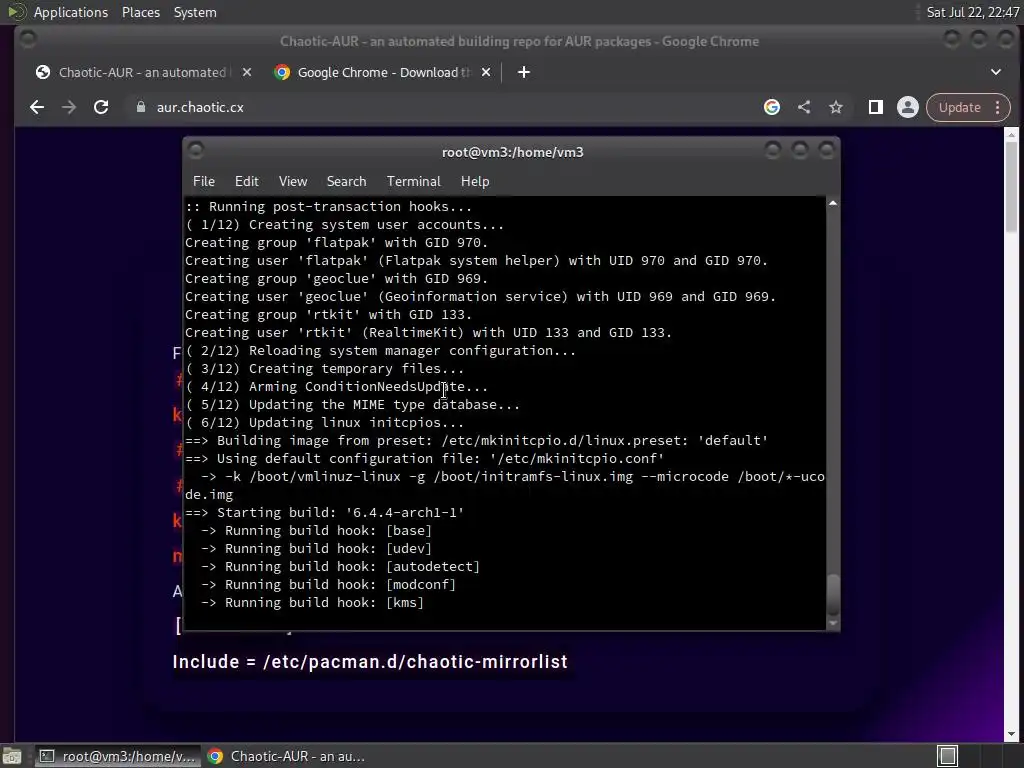Image resolution: width=1024 pixels, height=768 pixels.
Task: Close the Google Chrome Download tab
Action: click(x=486, y=72)
